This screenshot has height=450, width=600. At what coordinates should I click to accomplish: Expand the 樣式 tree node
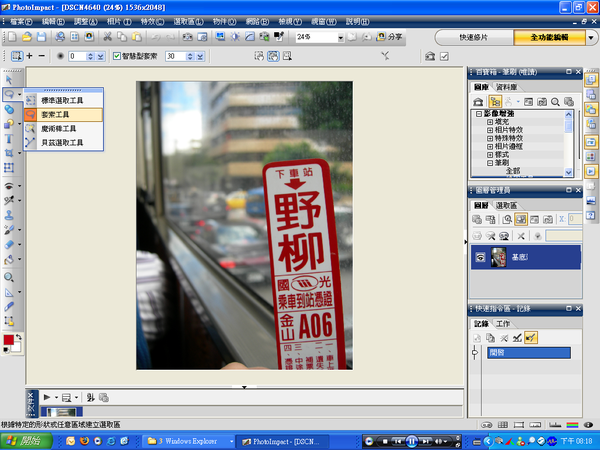tap(490, 155)
